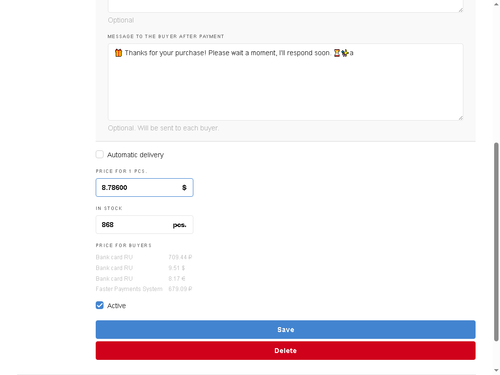Image resolution: width=500 pixels, height=375 pixels.
Task: Grab the message textarea resize handle
Action: point(460,118)
